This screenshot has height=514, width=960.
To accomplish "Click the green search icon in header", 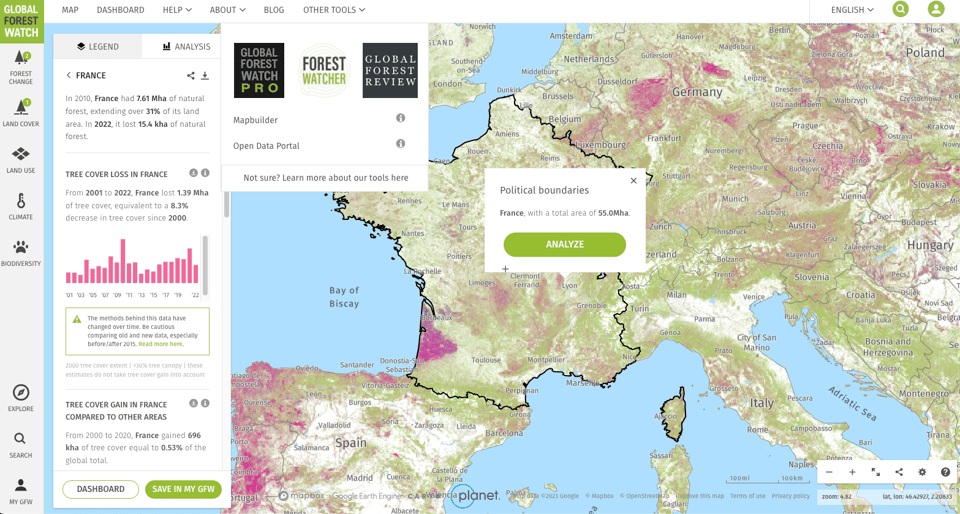I will (x=900, y=10).
